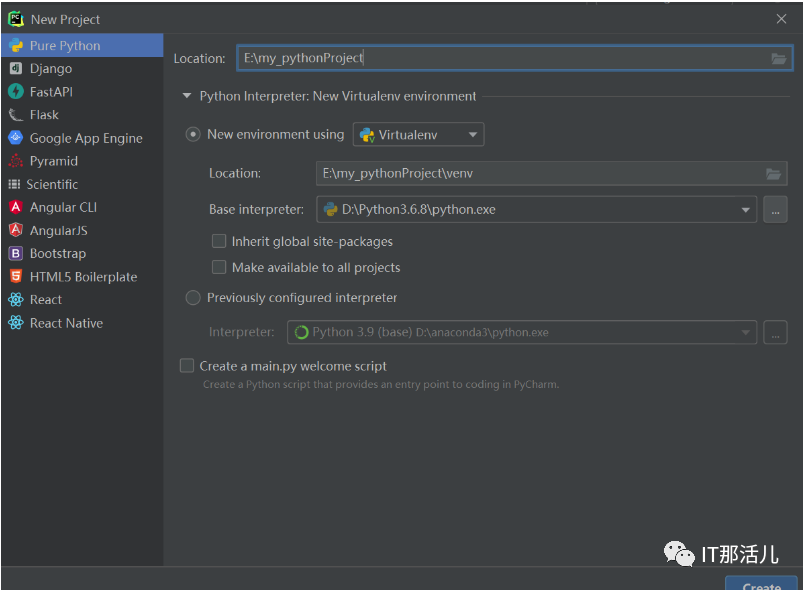Enable Inherit global site-packages

pos(219,241)
